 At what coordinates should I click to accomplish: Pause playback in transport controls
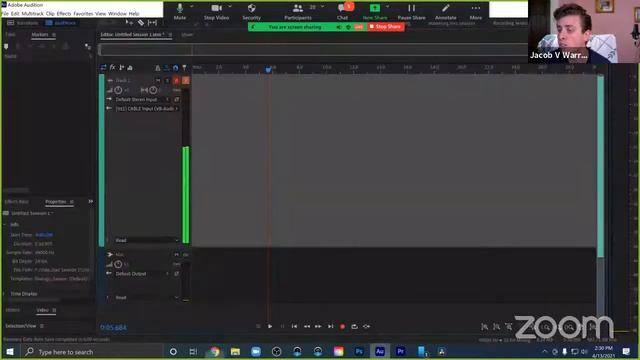tap(282, 327)
